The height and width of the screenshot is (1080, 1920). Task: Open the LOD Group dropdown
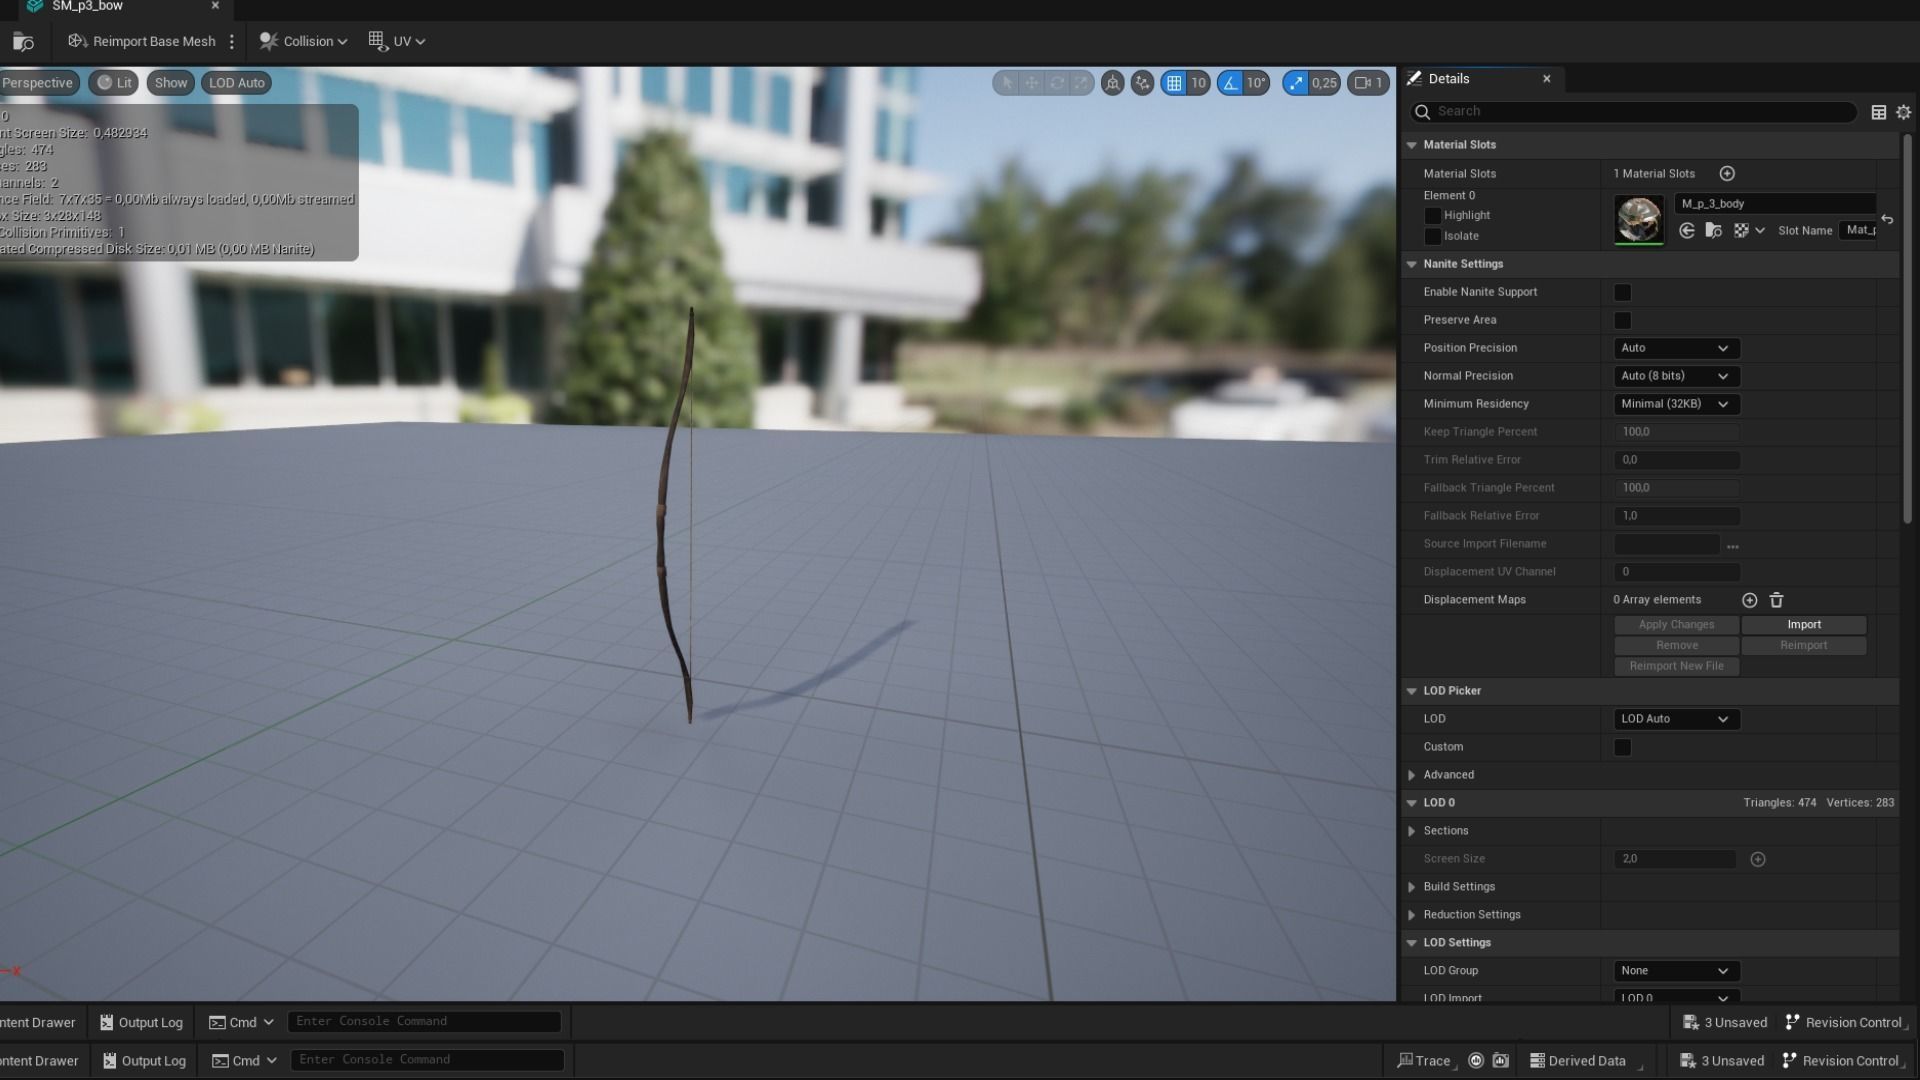point(1676,971)
